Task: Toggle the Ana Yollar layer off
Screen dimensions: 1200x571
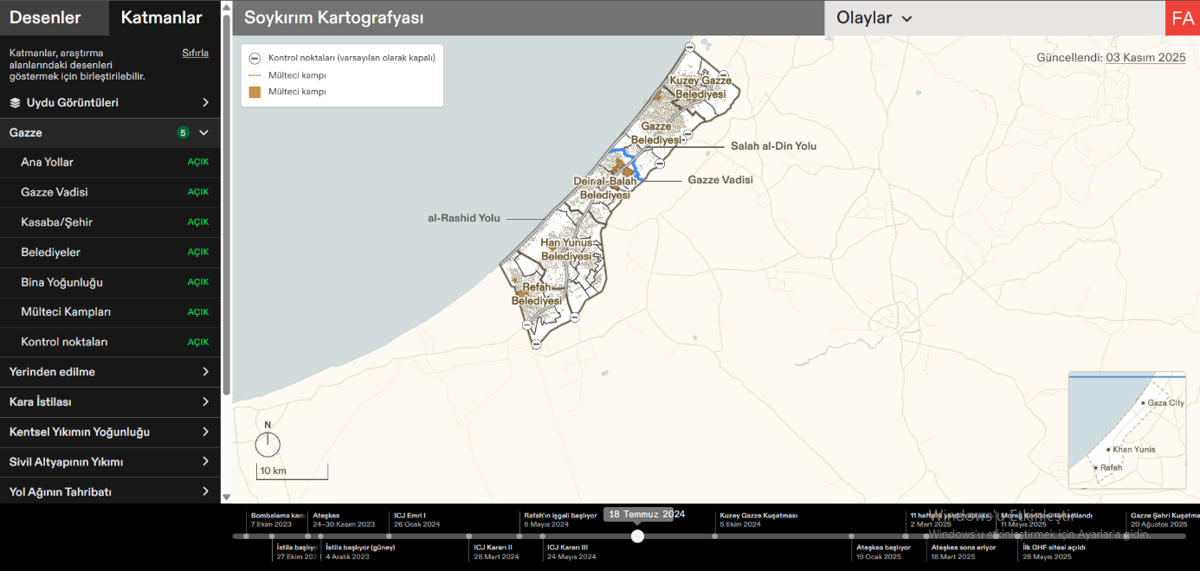Action: [x=198, y=162]
